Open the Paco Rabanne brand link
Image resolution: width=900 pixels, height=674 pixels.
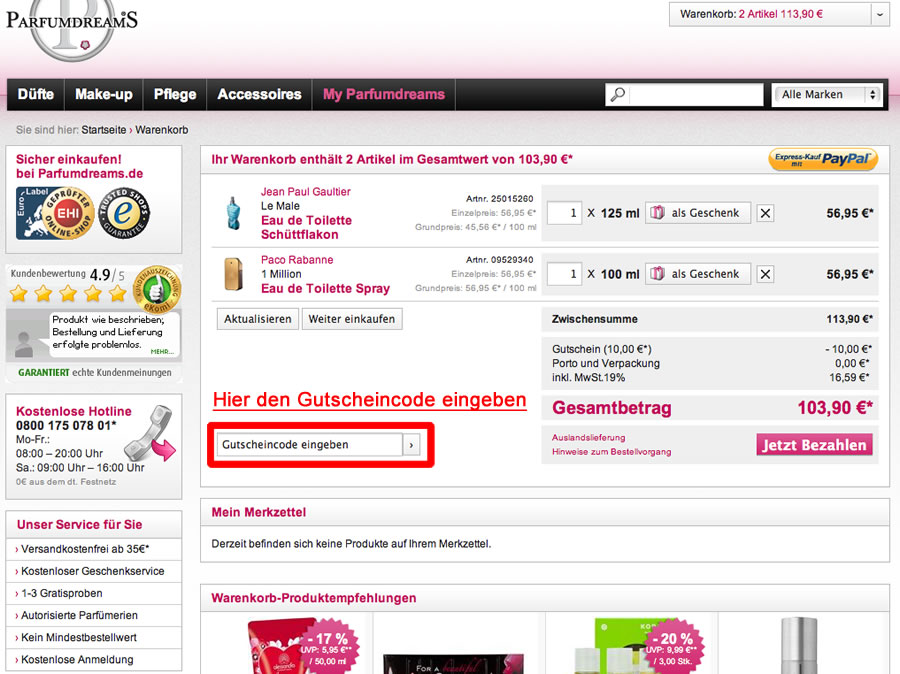(x=297, y=259)
